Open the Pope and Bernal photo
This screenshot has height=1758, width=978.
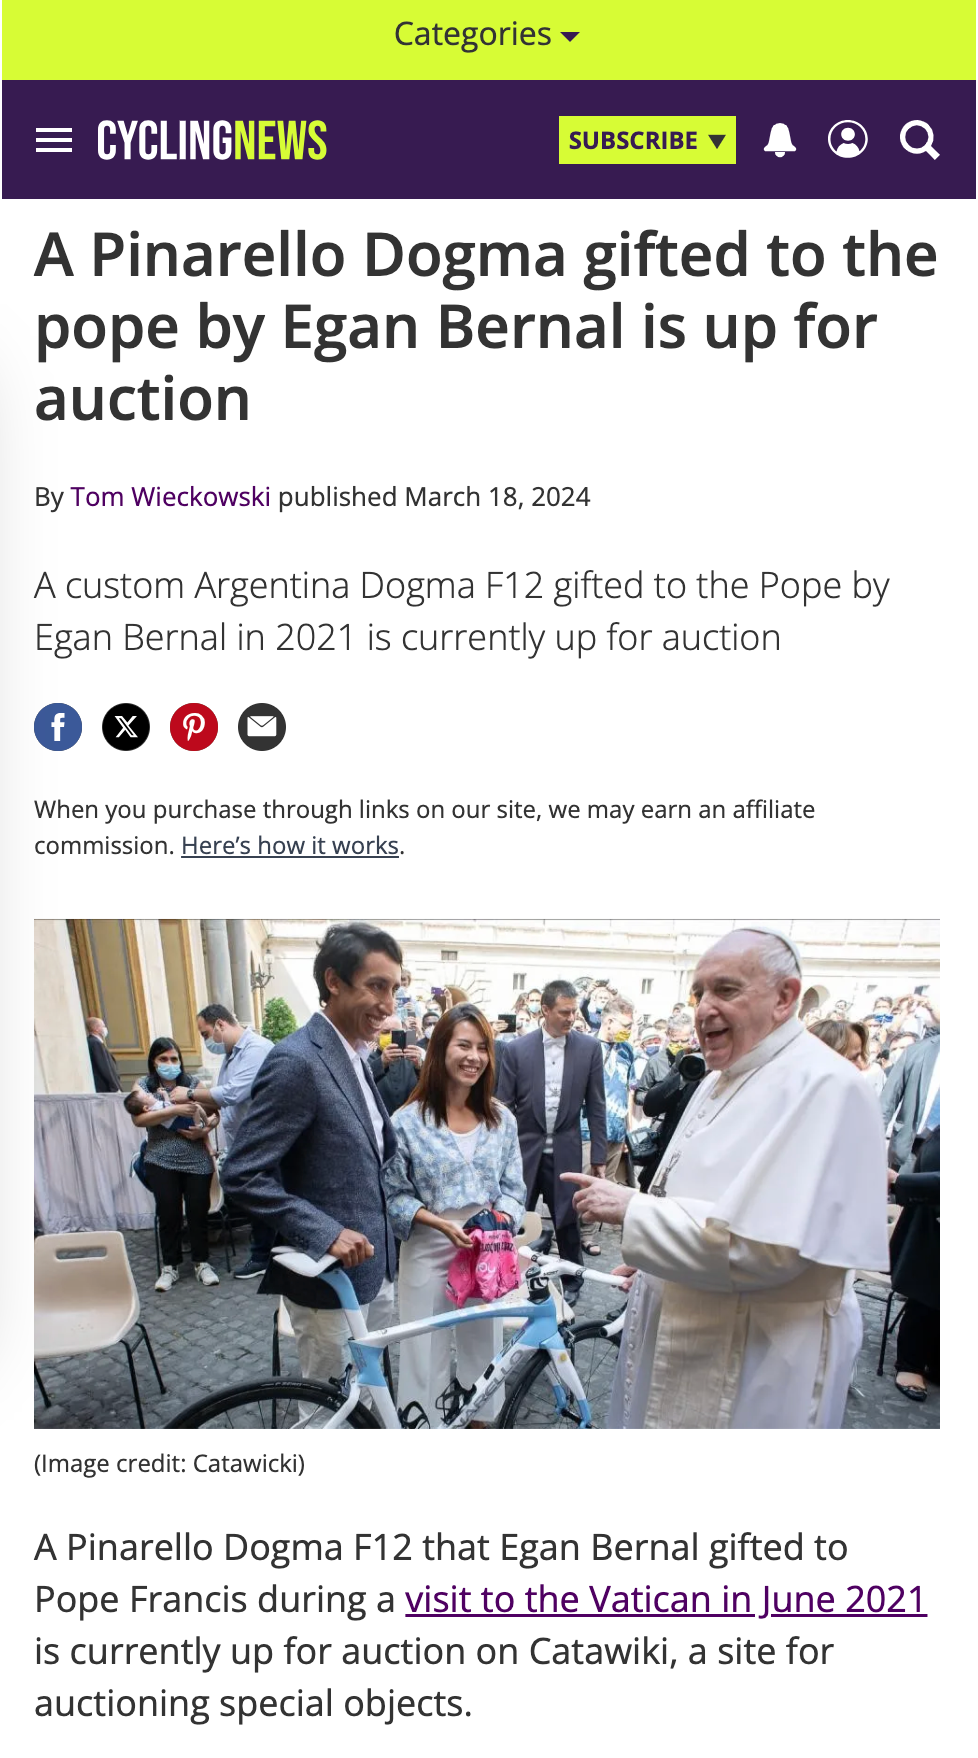[x=487, y=1173]
